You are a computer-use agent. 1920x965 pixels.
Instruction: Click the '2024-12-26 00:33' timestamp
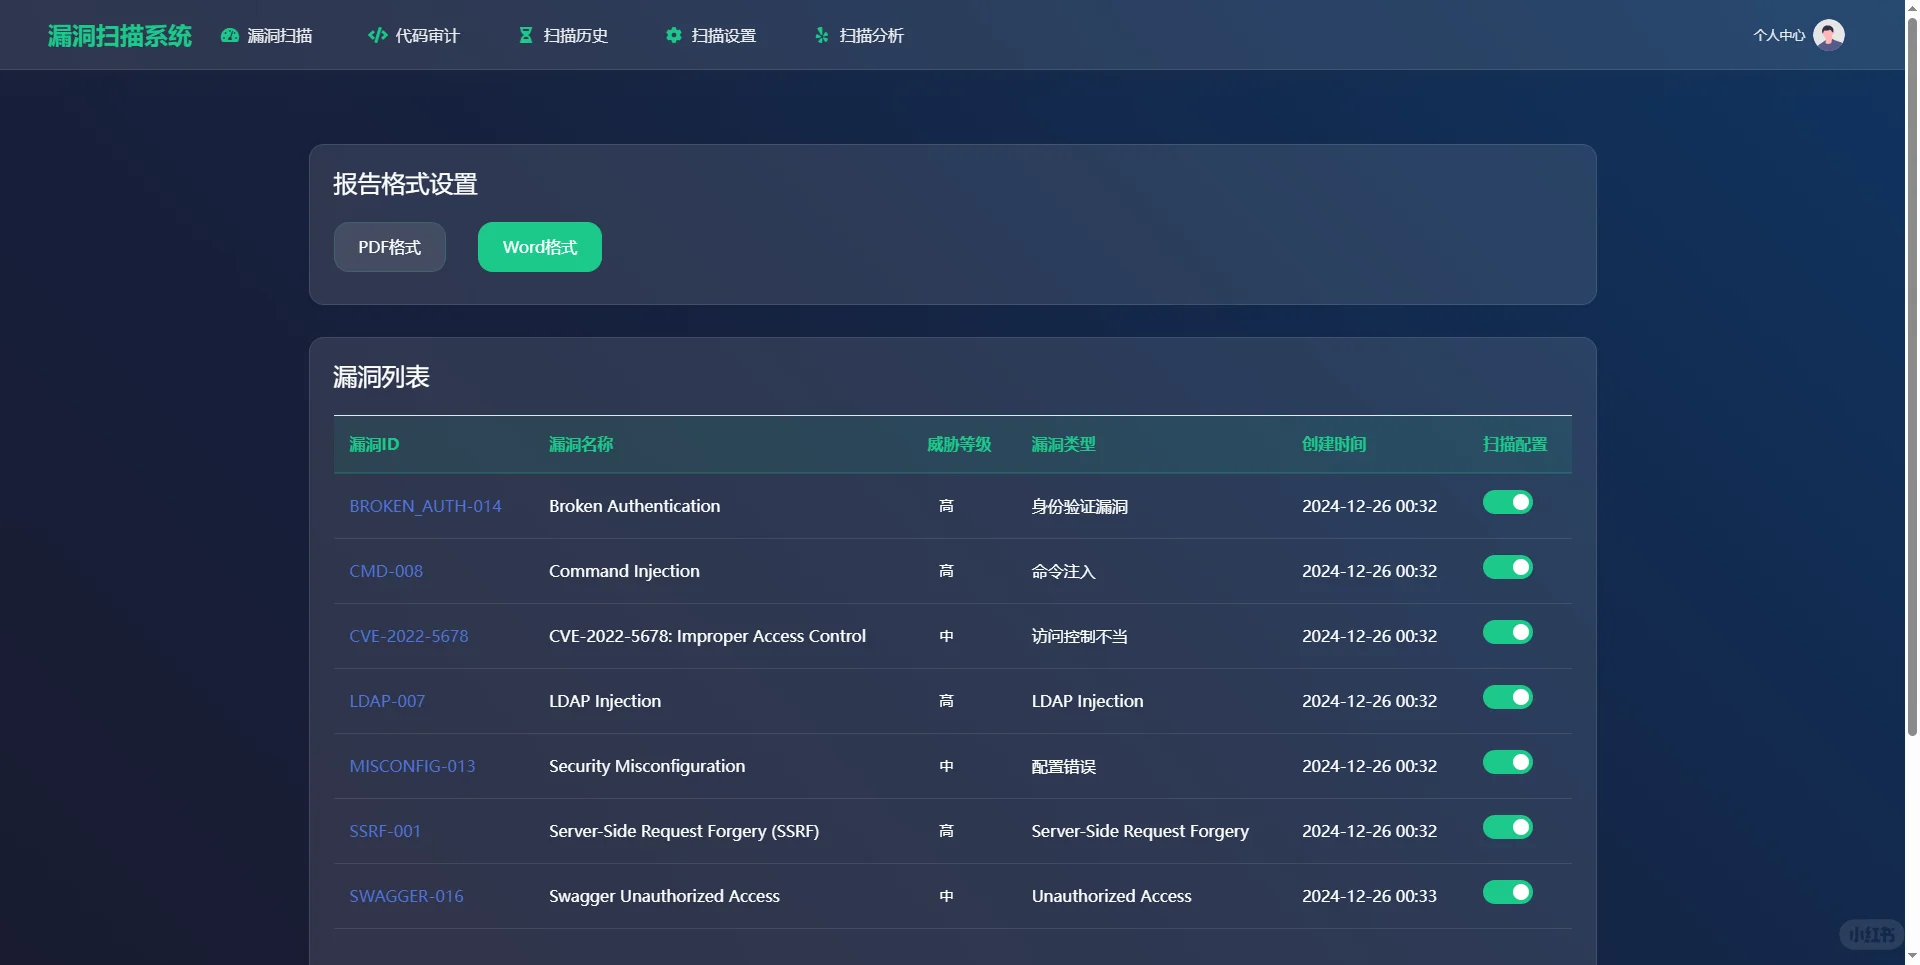tap(1370, 896)
